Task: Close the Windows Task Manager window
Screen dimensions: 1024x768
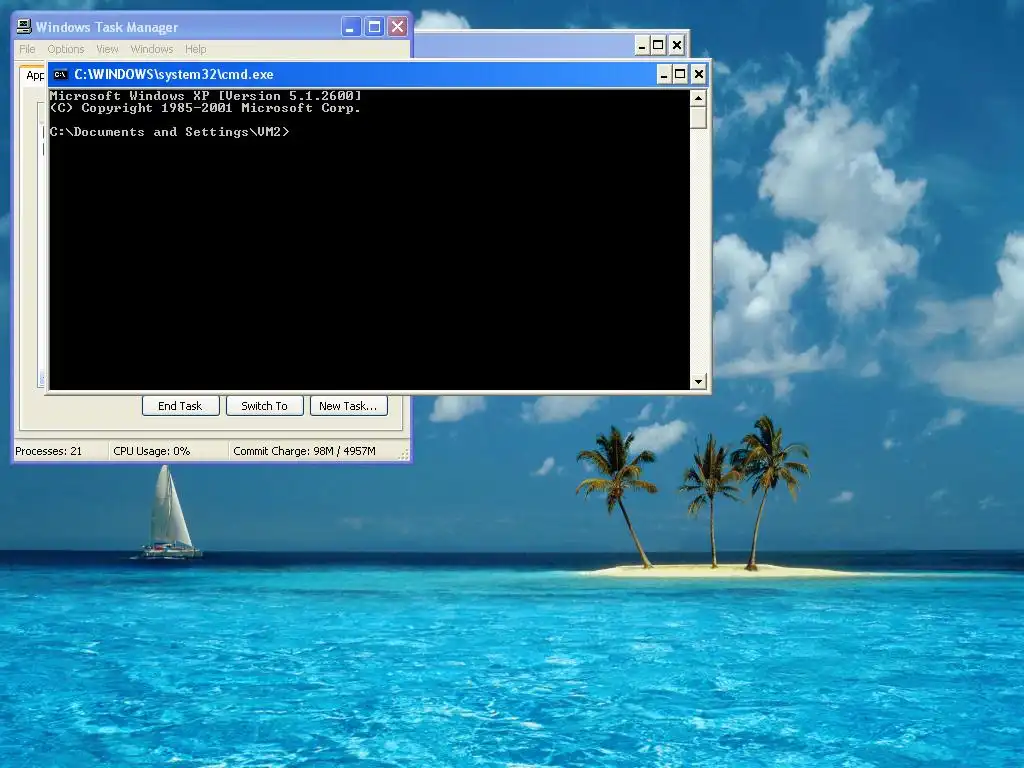Action: (x=397, y=27)
